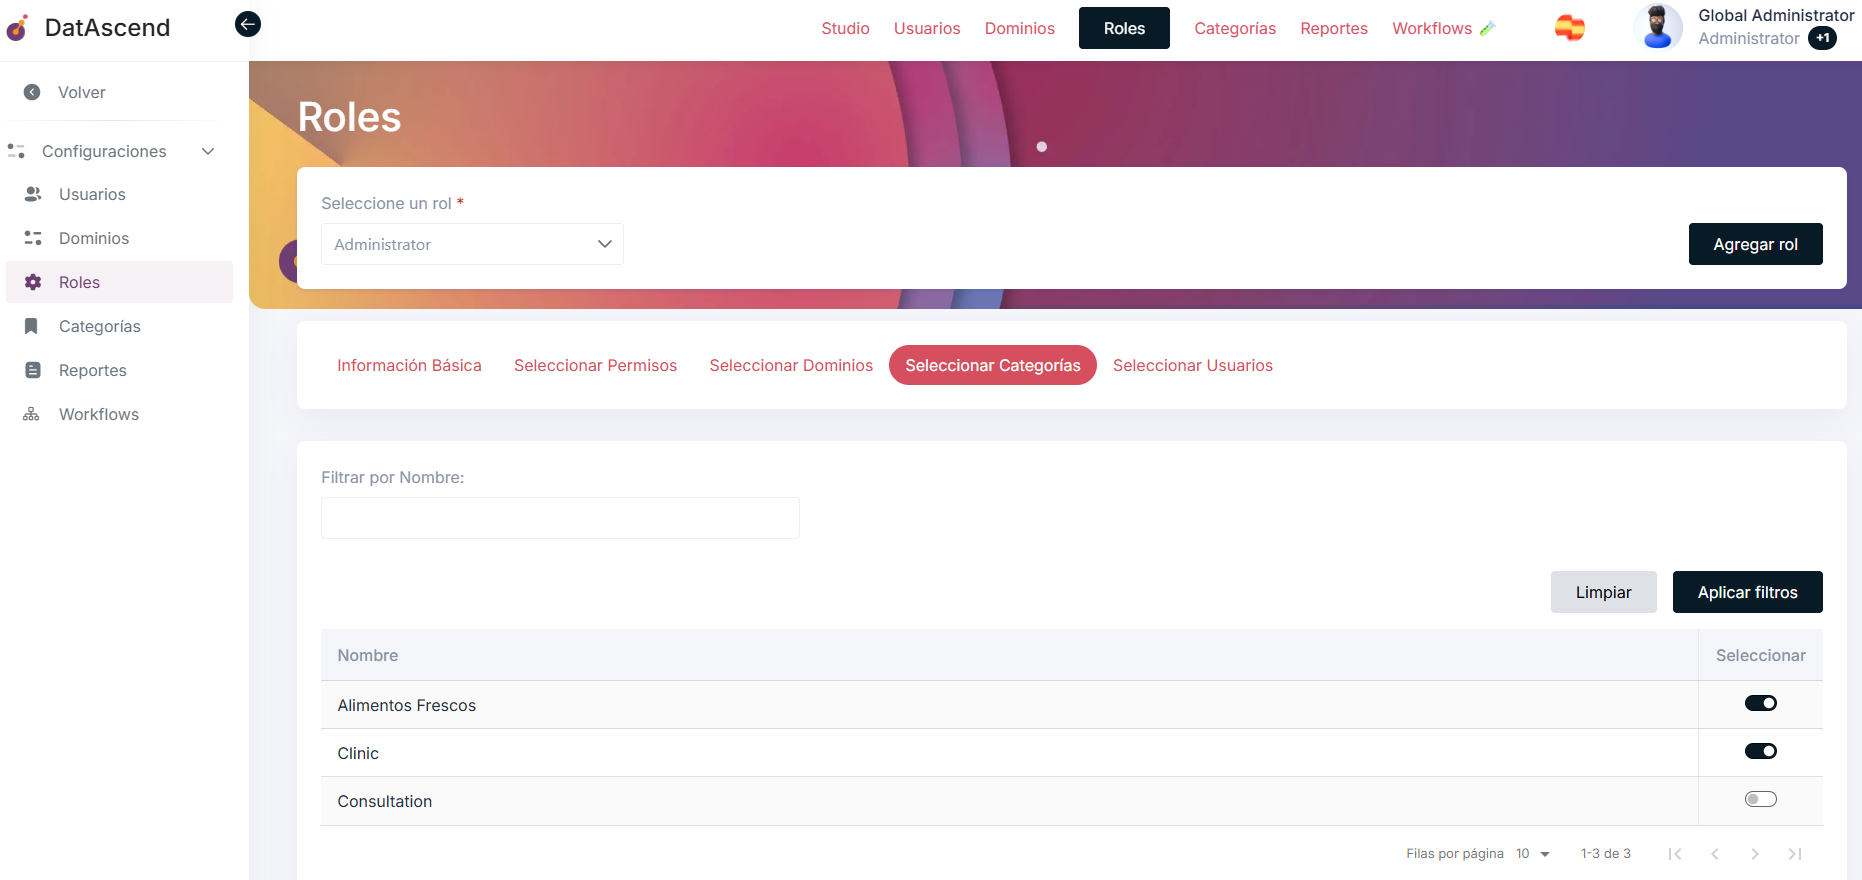The height and width of the screenshot is (880, 1862).
Task: Click the Roles gear icon in sidebar
Action: tap(33, 282)
